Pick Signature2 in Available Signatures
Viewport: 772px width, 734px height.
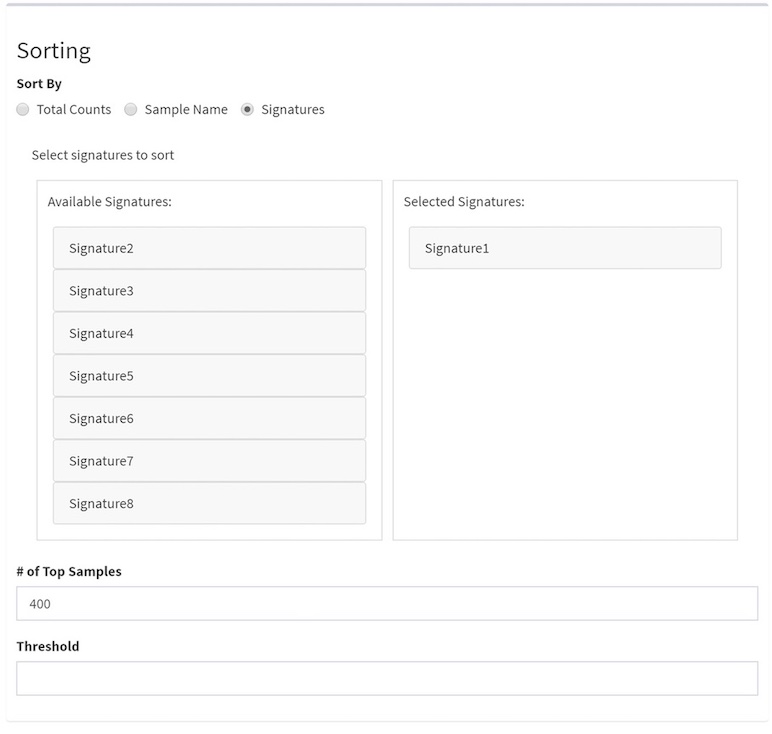click(209, 248)
